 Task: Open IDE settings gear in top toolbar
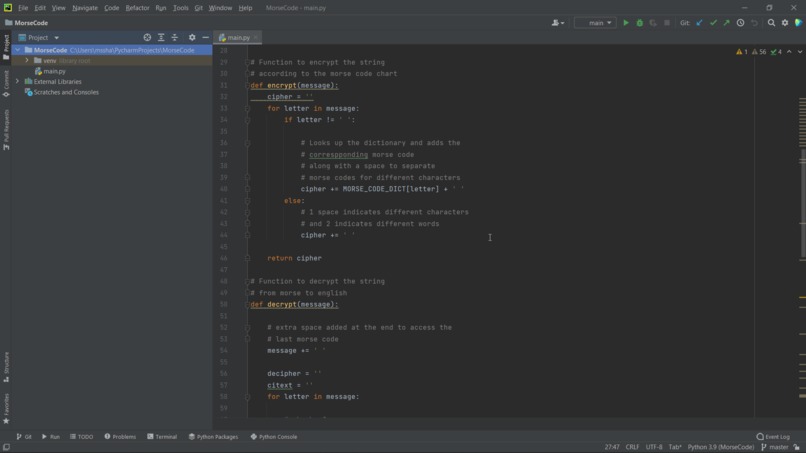coord(785,23)
